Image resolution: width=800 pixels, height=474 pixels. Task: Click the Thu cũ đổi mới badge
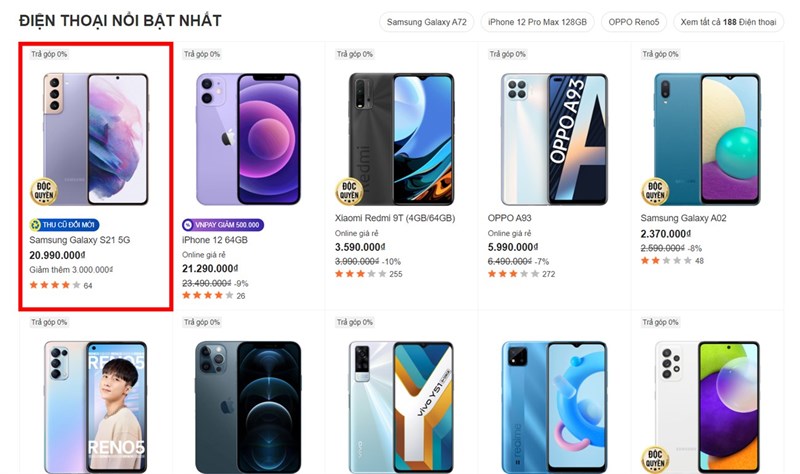[64, 225]
